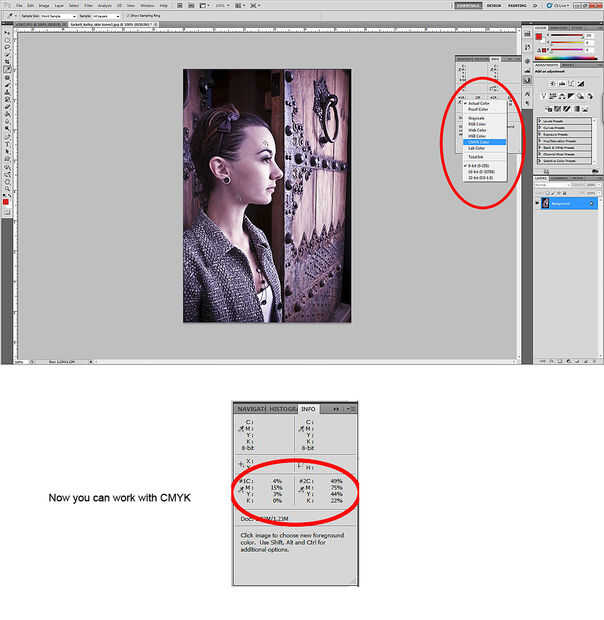Add a Brightness/Contrast adjustment

point(551,84)
